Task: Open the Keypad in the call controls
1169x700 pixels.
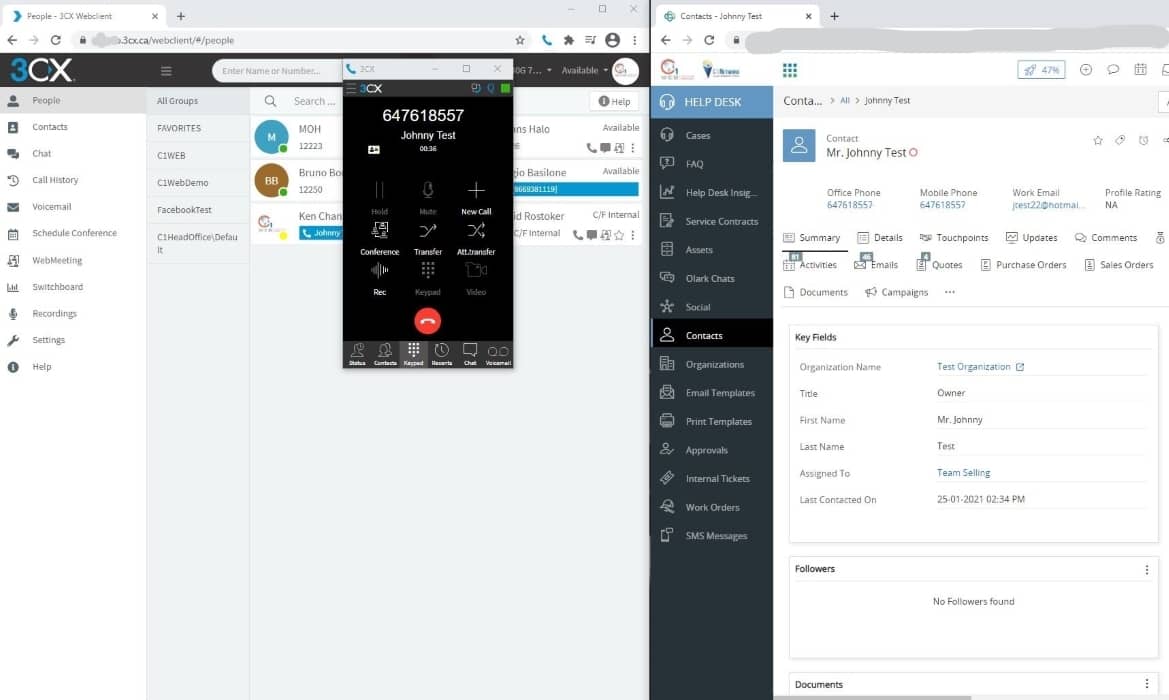Action: tap(428, 278)
